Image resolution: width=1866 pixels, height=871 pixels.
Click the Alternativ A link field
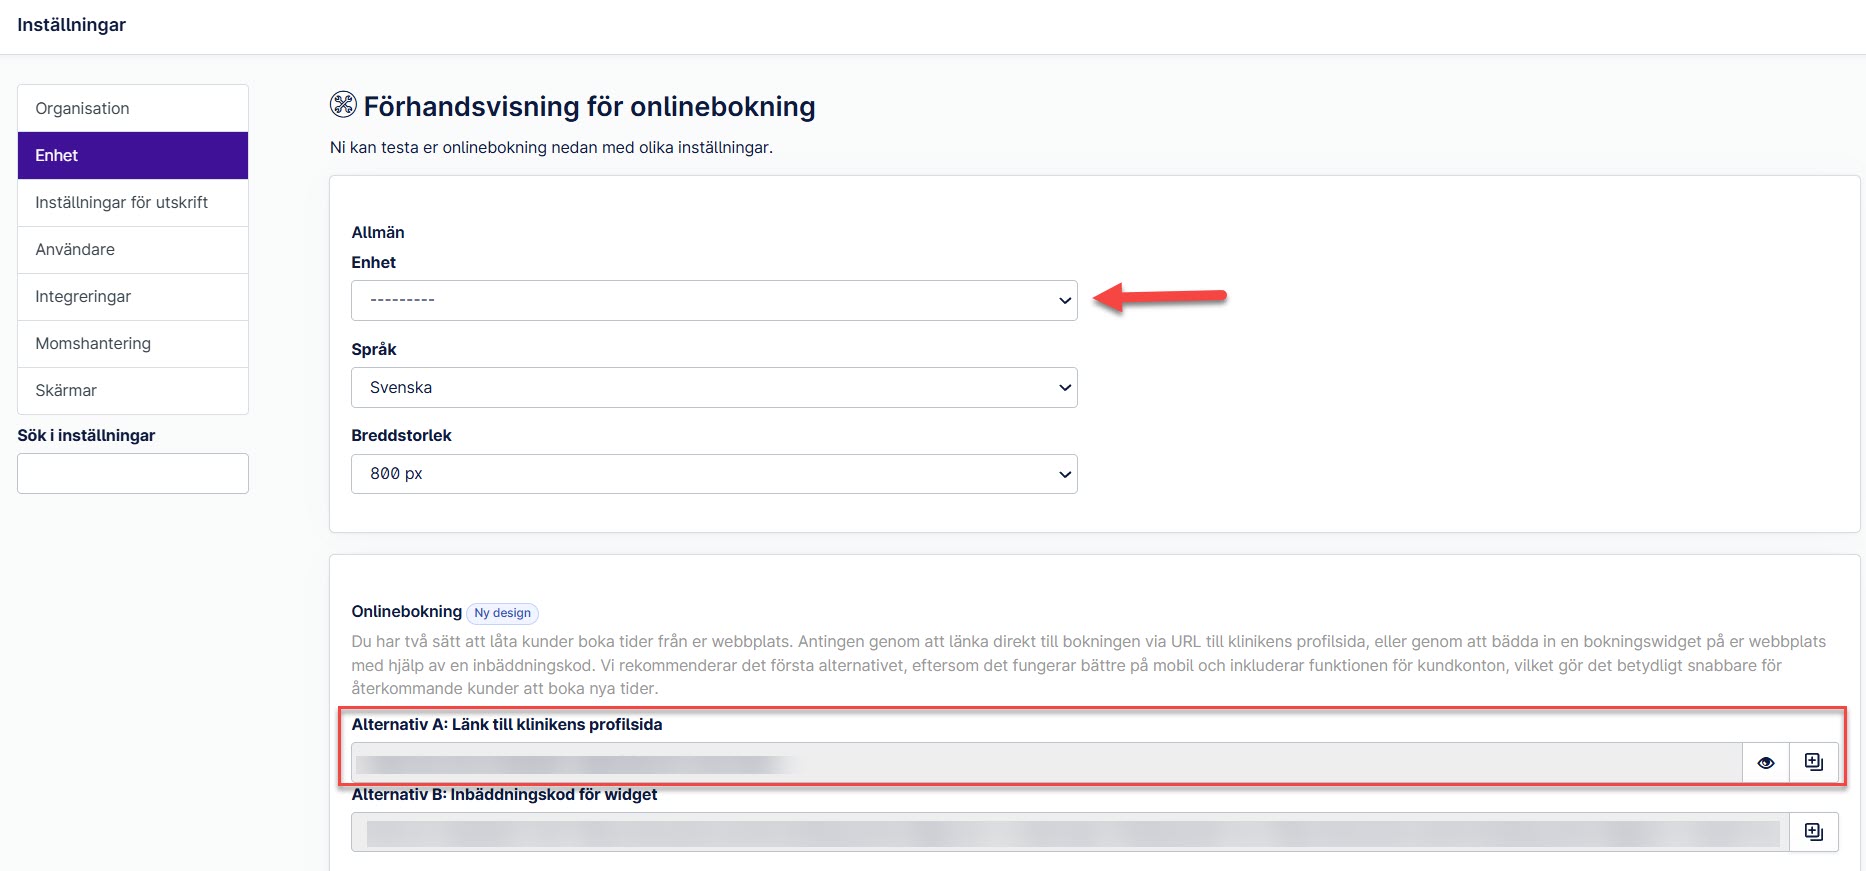pyautogui.click(x=1046, y=763)
